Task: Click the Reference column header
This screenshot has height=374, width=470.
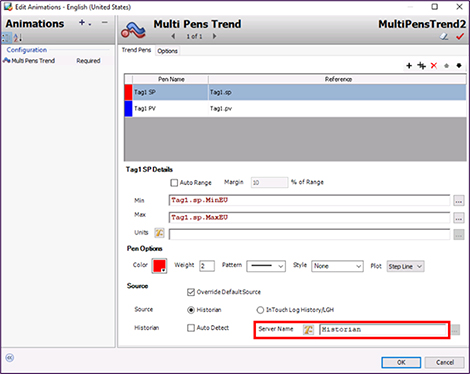Action: (x=337, y=79)
